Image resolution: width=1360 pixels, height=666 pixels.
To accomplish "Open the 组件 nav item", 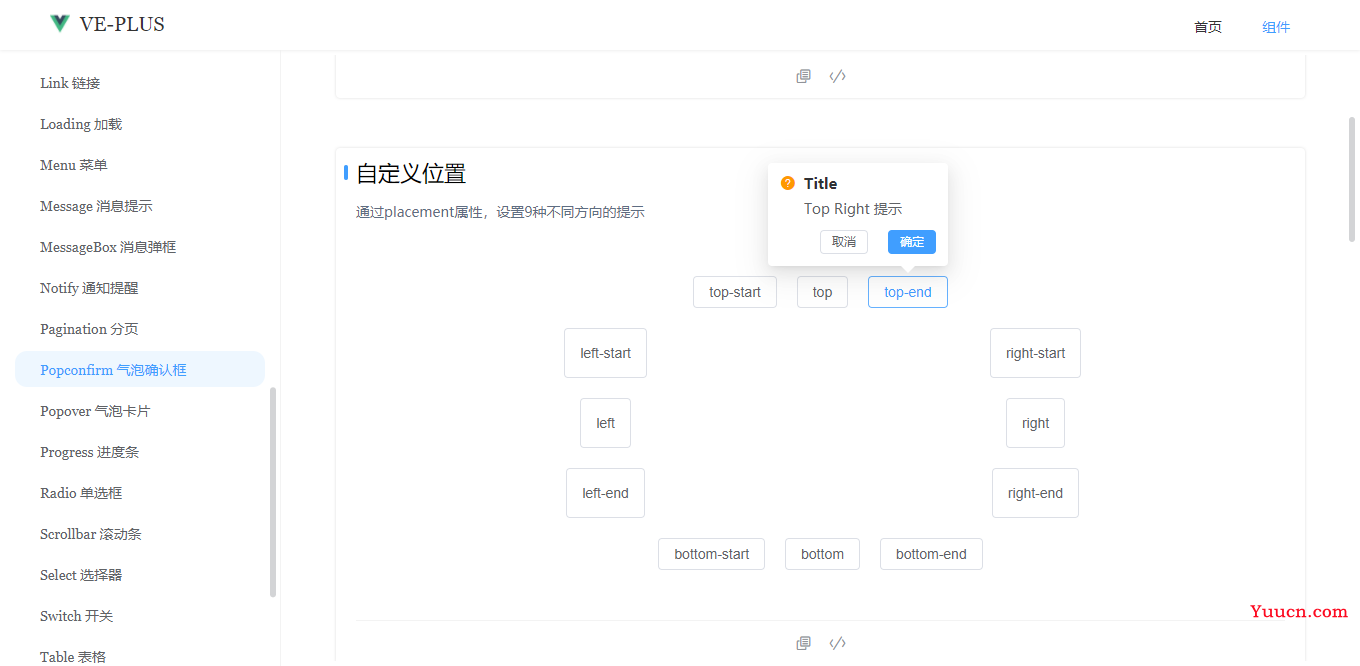I will pos(1276,27).
